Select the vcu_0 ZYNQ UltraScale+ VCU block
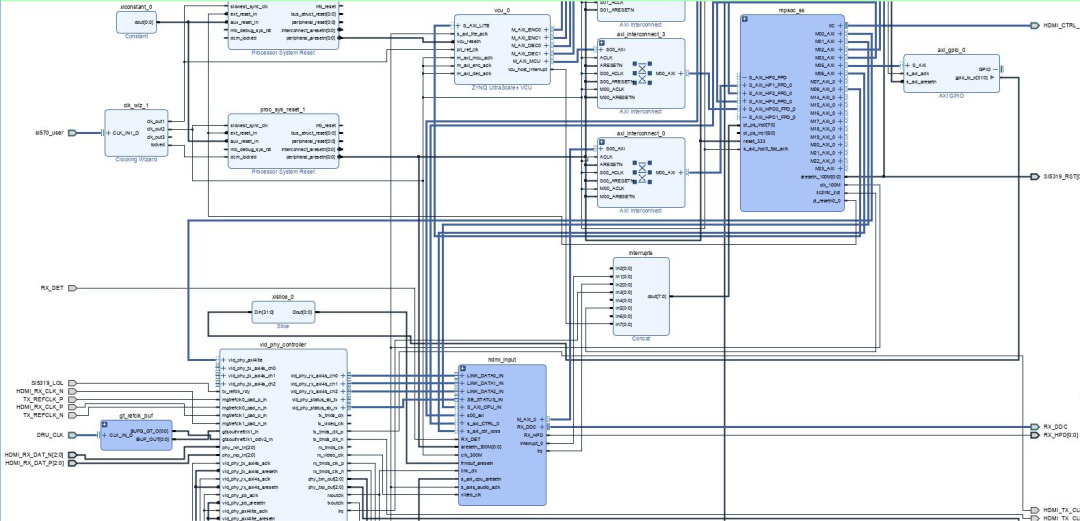The width and height of the screenshot is (1080, 521). [x=502, y=49]
